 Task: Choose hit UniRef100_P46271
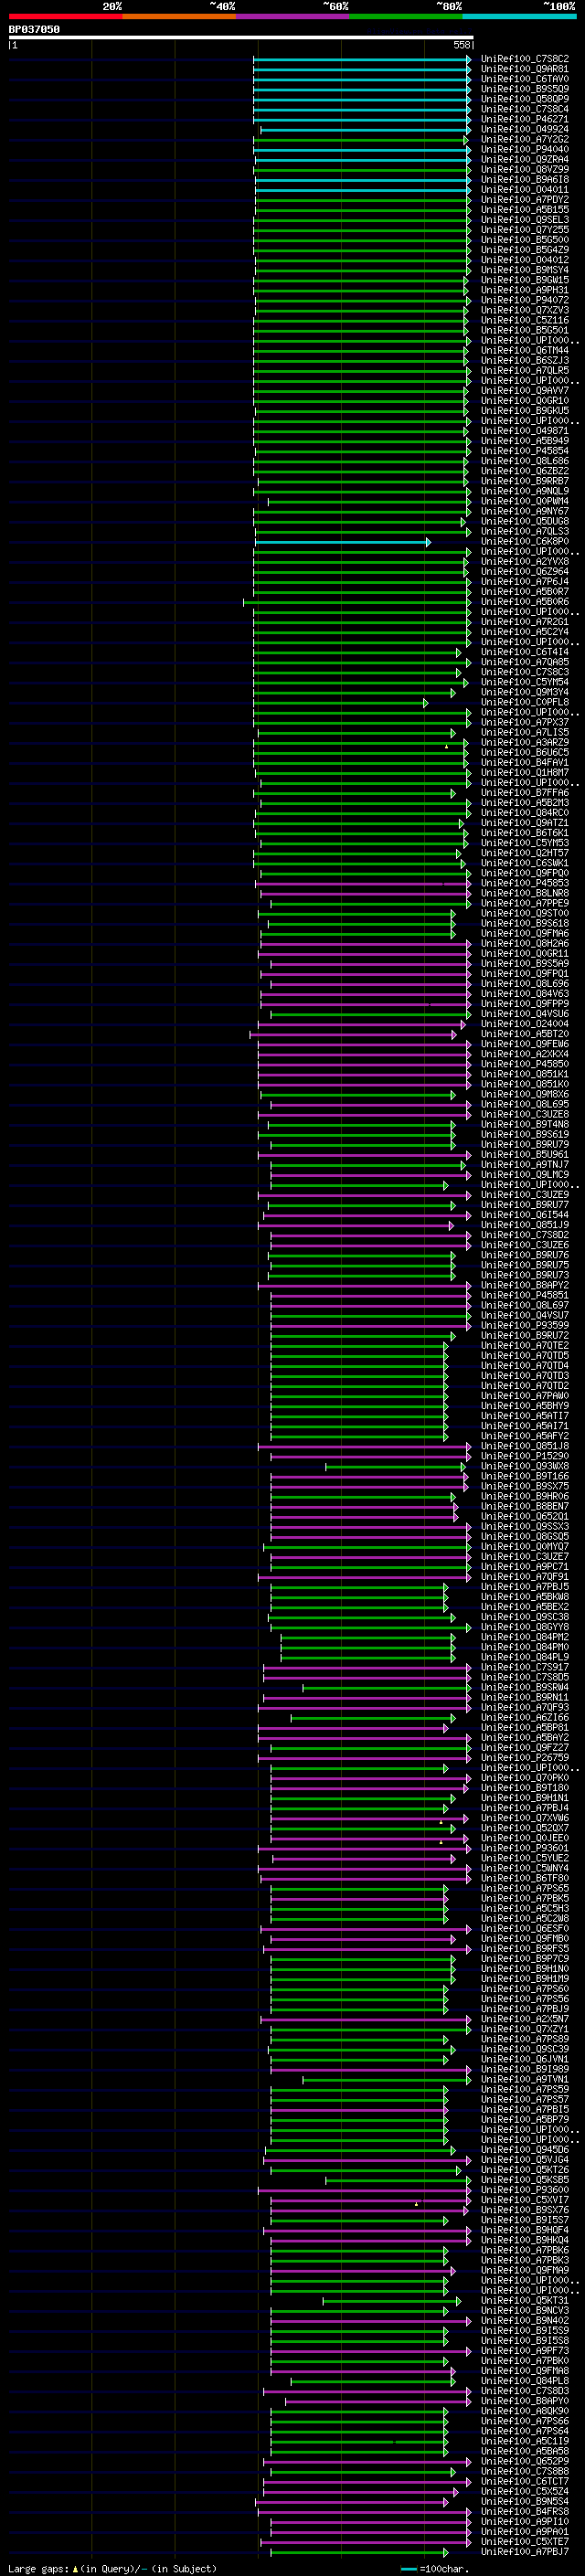click(x=525, y=119)
